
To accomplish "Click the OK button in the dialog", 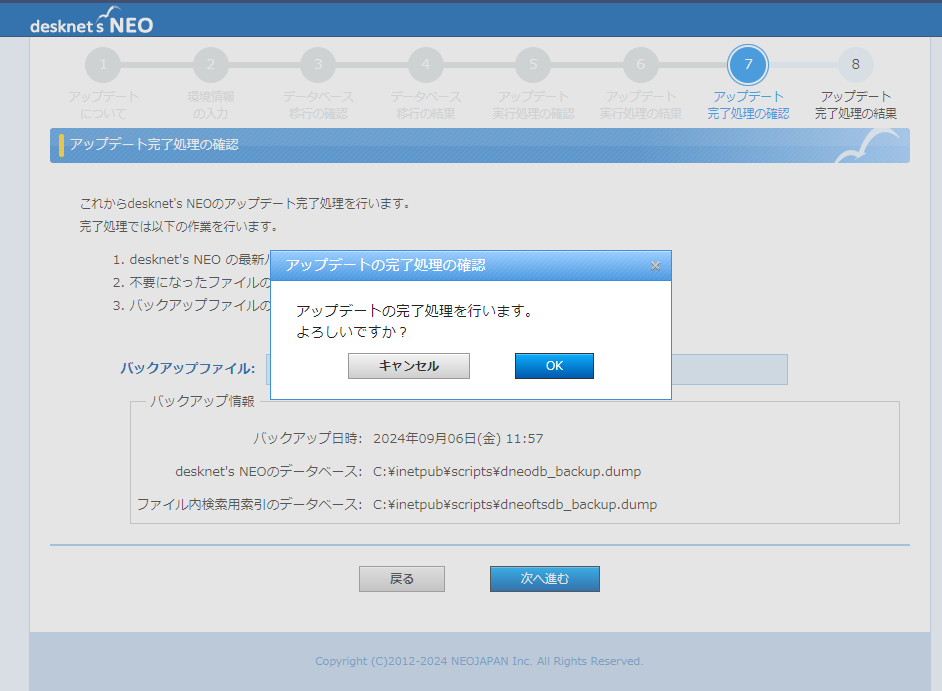I will [554, 366].
